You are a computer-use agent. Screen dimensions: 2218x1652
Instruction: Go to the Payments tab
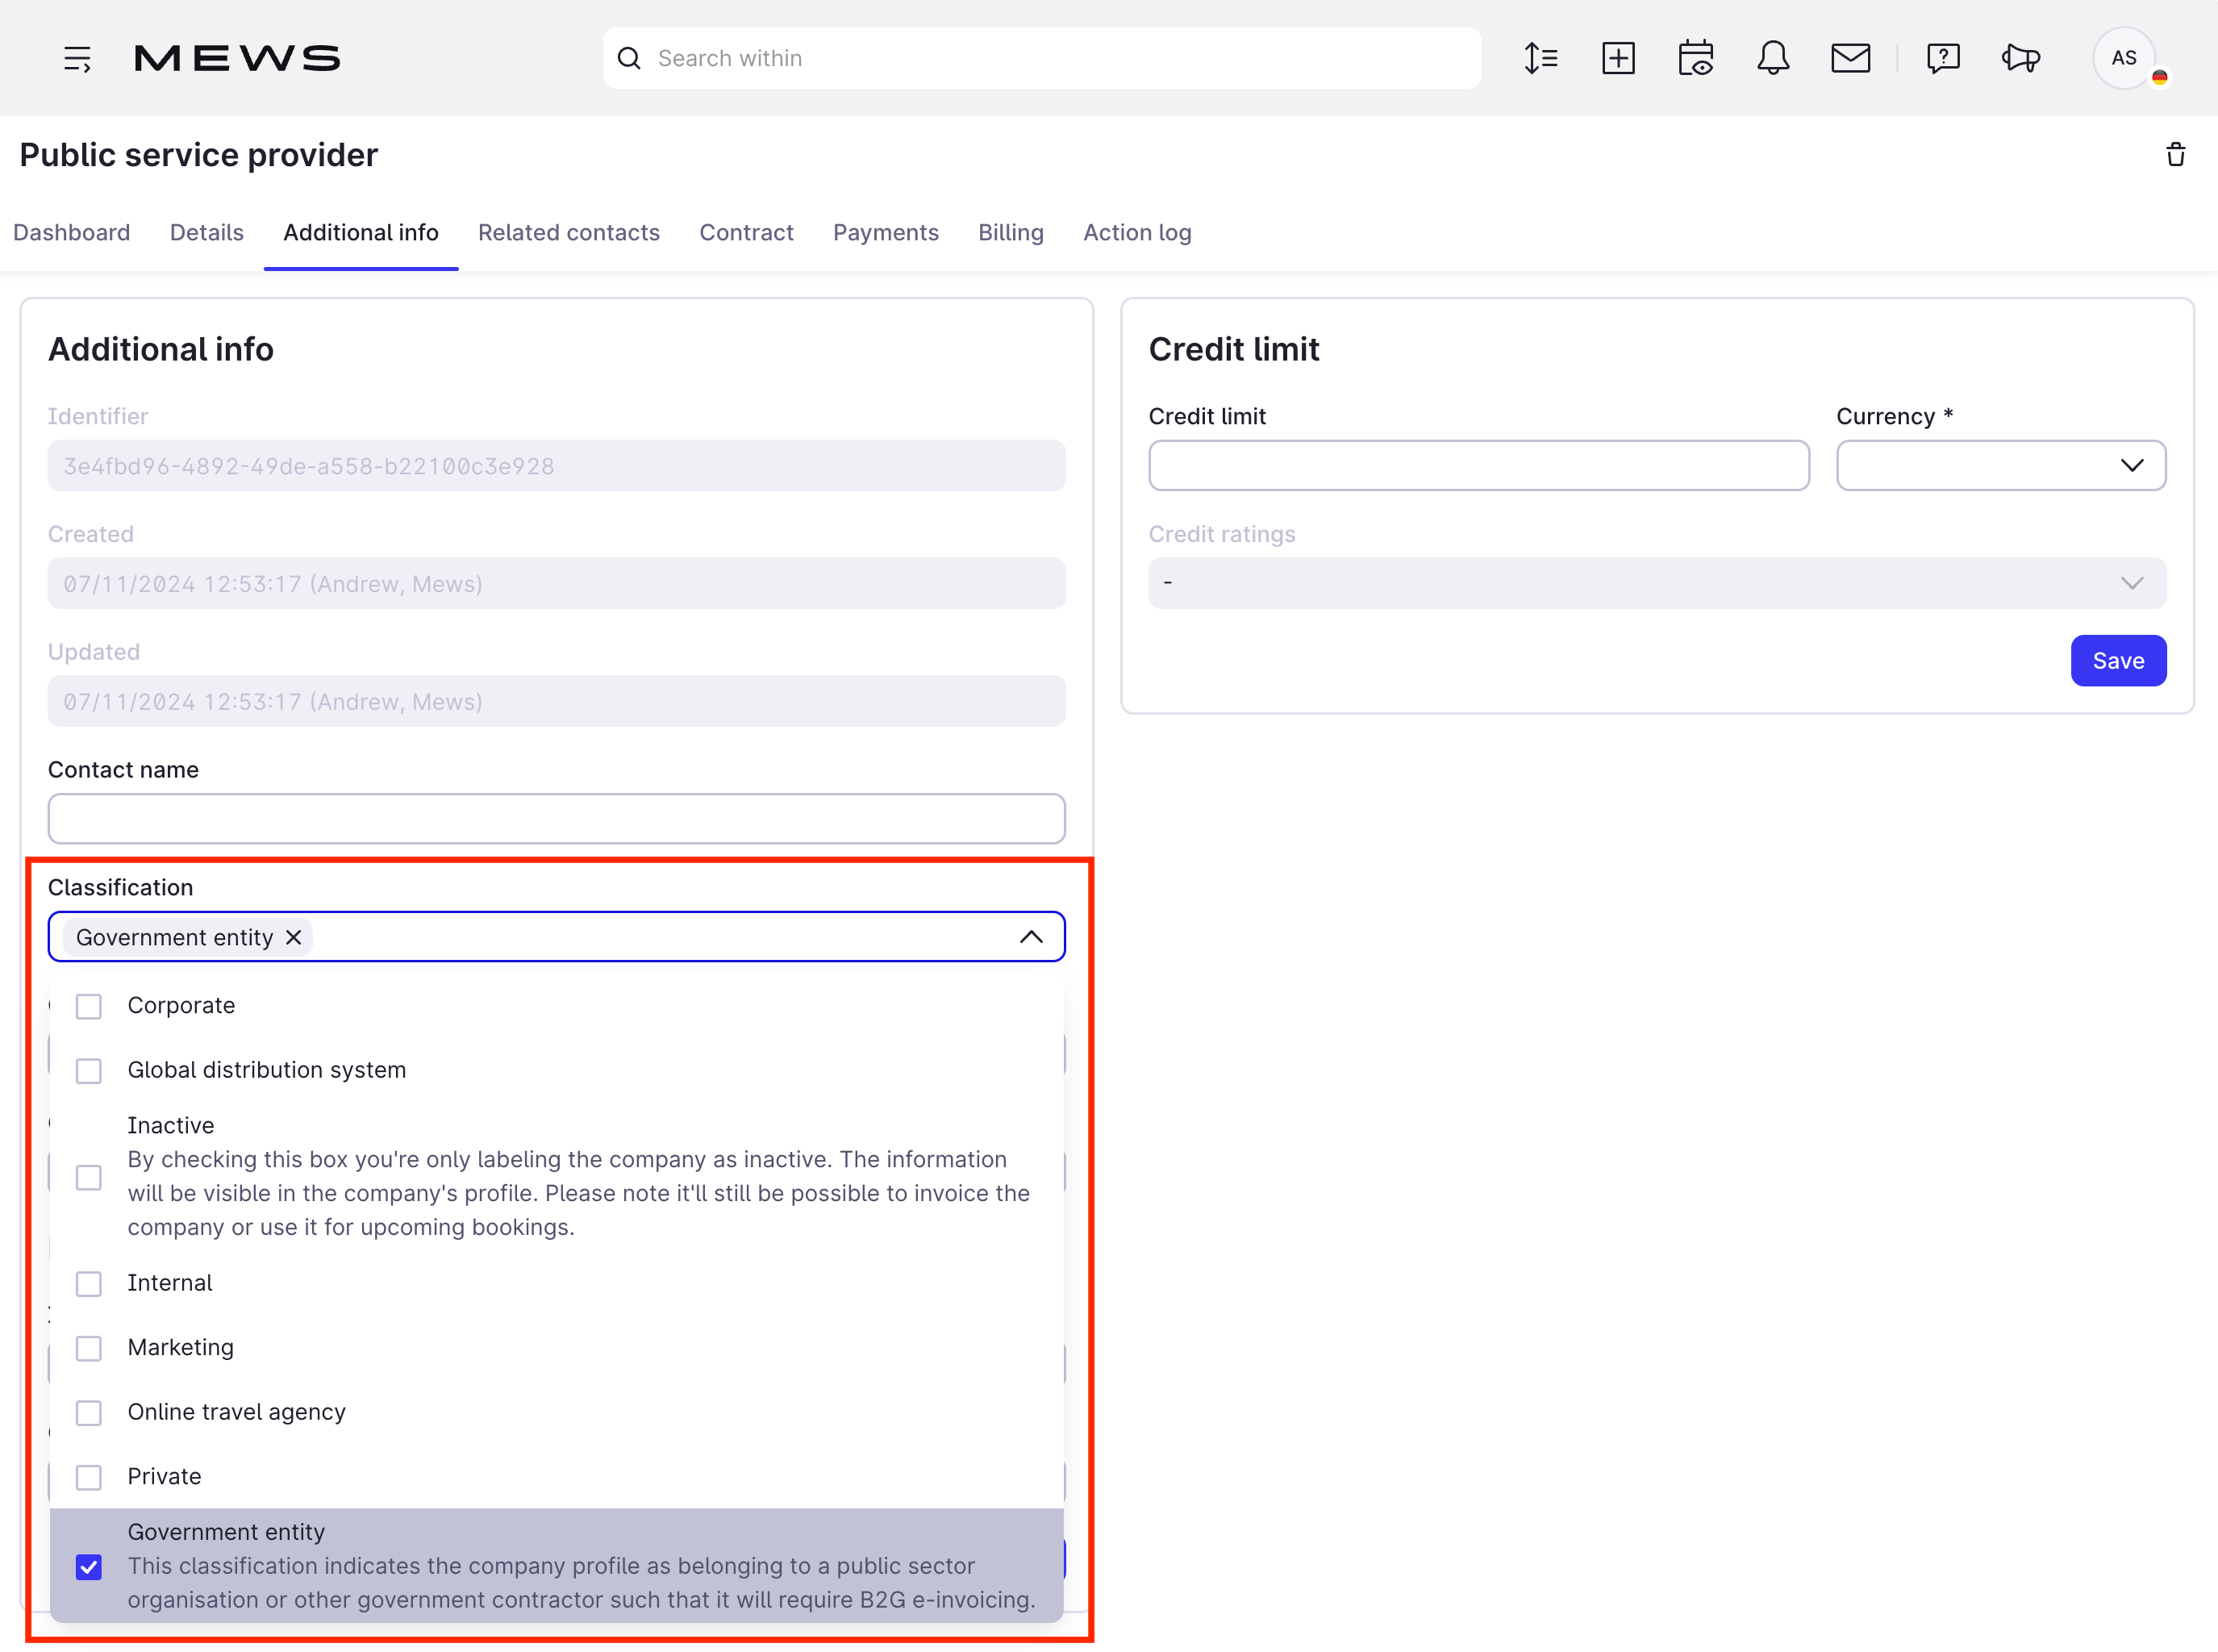click(886, 233)
